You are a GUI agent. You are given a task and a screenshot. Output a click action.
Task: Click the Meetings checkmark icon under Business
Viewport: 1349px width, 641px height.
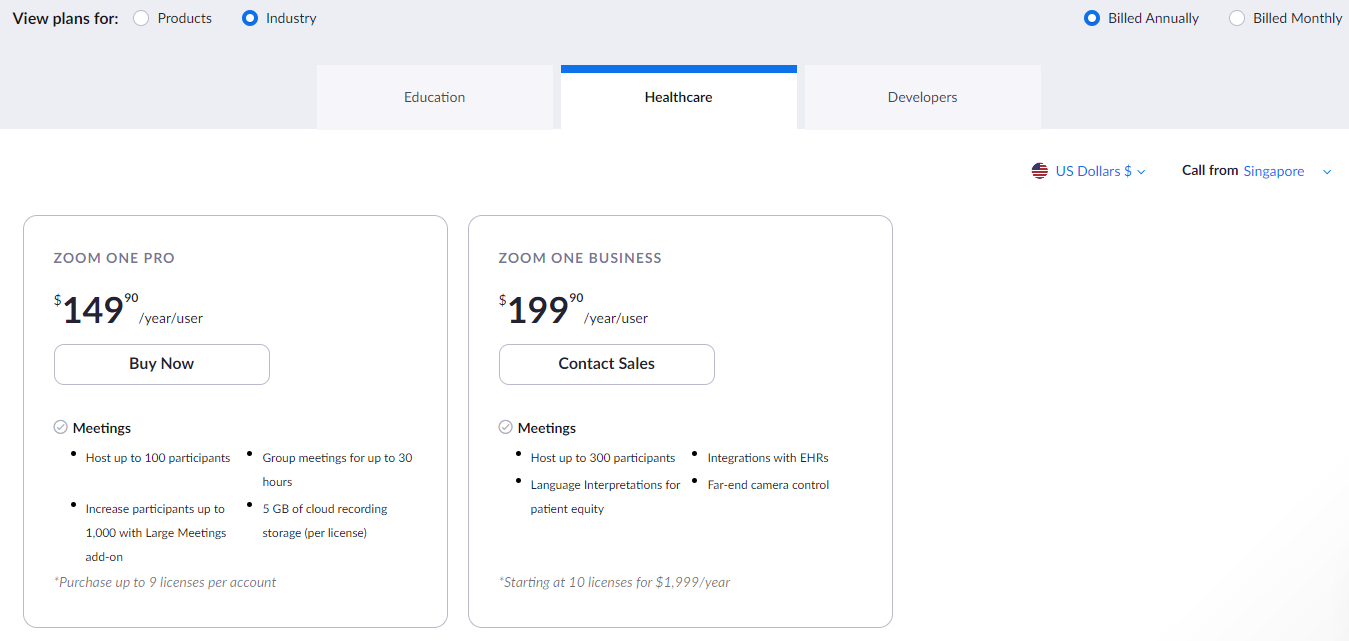pyautogui.click(x=505, y=427)
